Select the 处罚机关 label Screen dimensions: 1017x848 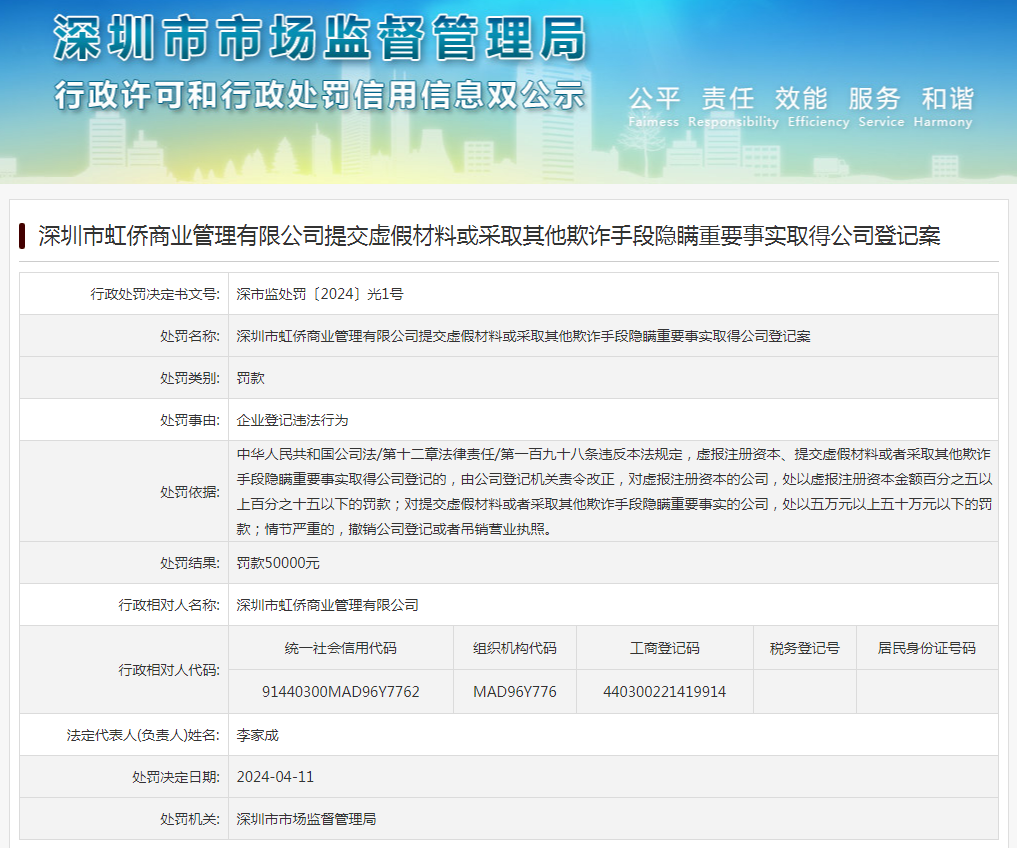[189, 819]
